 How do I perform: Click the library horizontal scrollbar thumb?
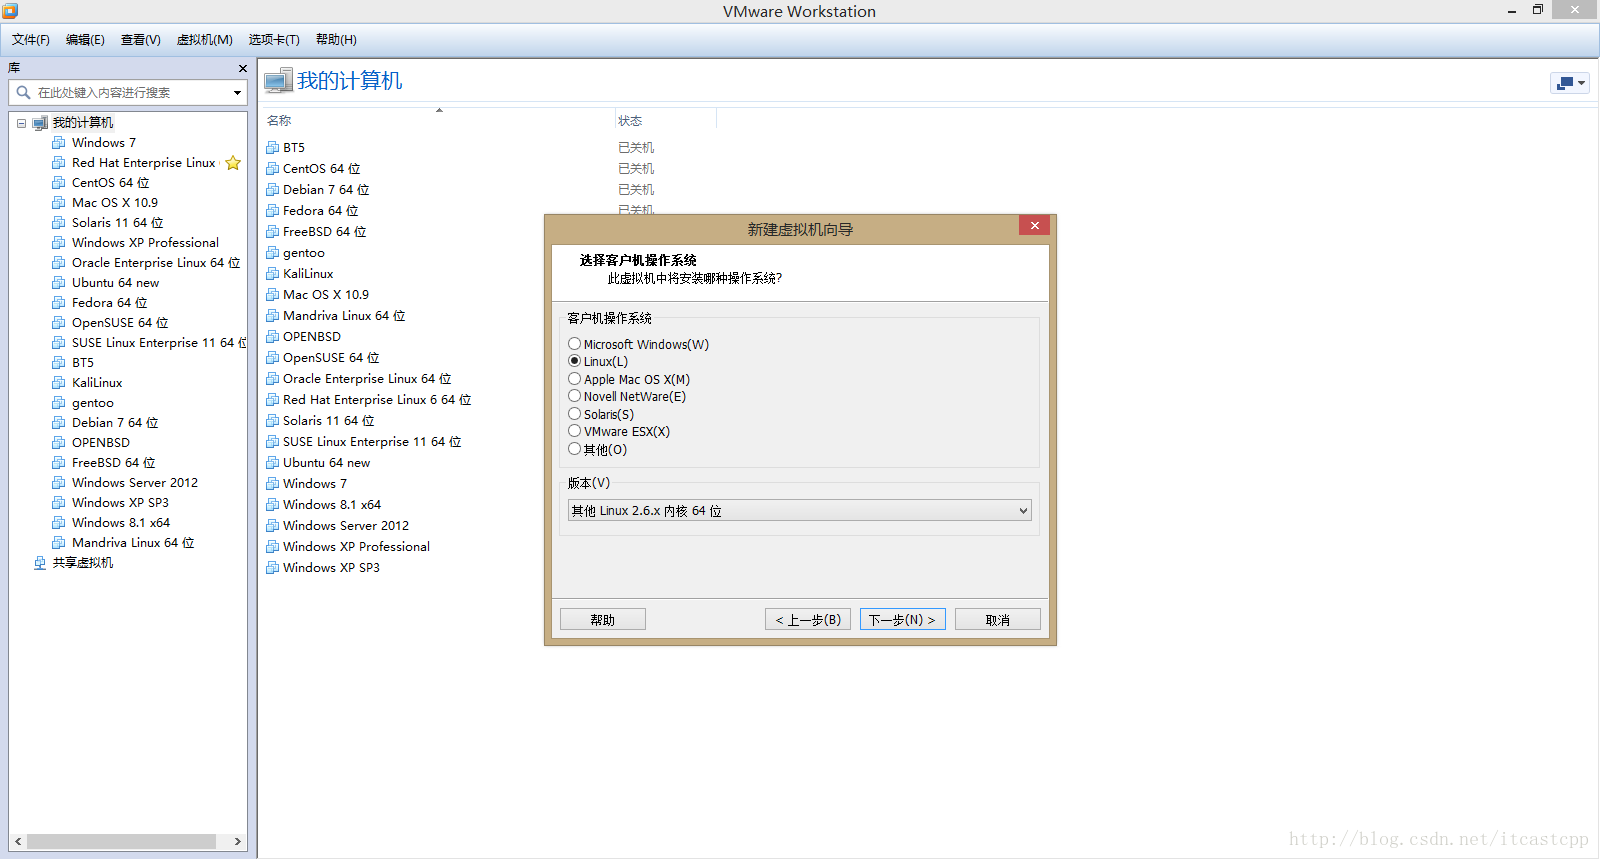click(x=121, y=841)
